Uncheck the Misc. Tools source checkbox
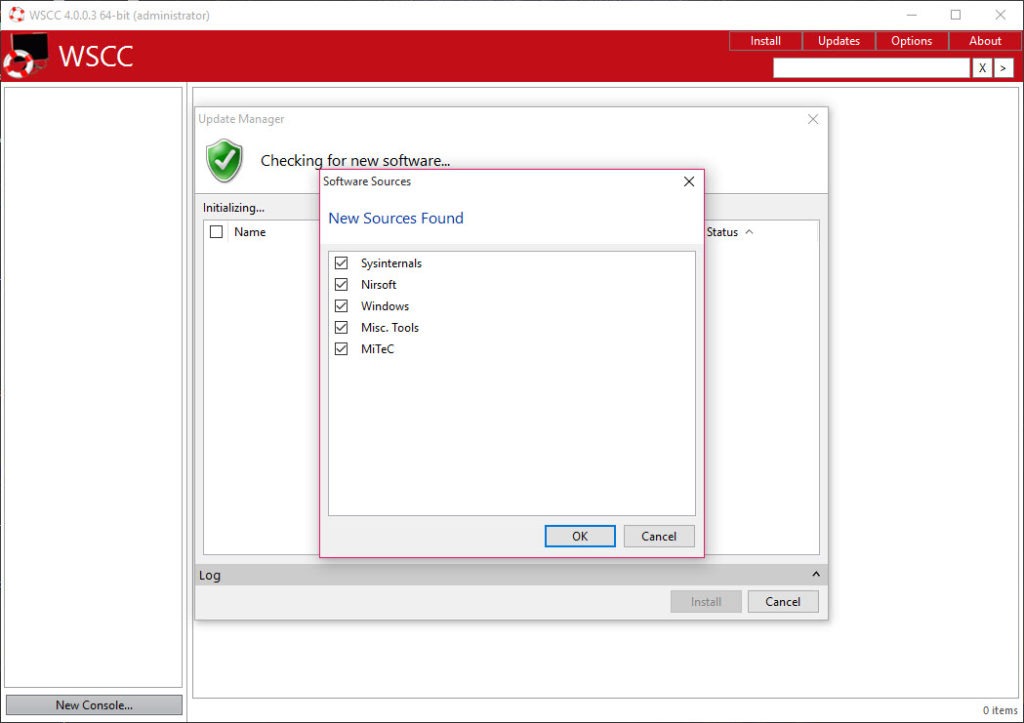The height and width of the screenshot is (723, 1024). [x=341, y=327]
